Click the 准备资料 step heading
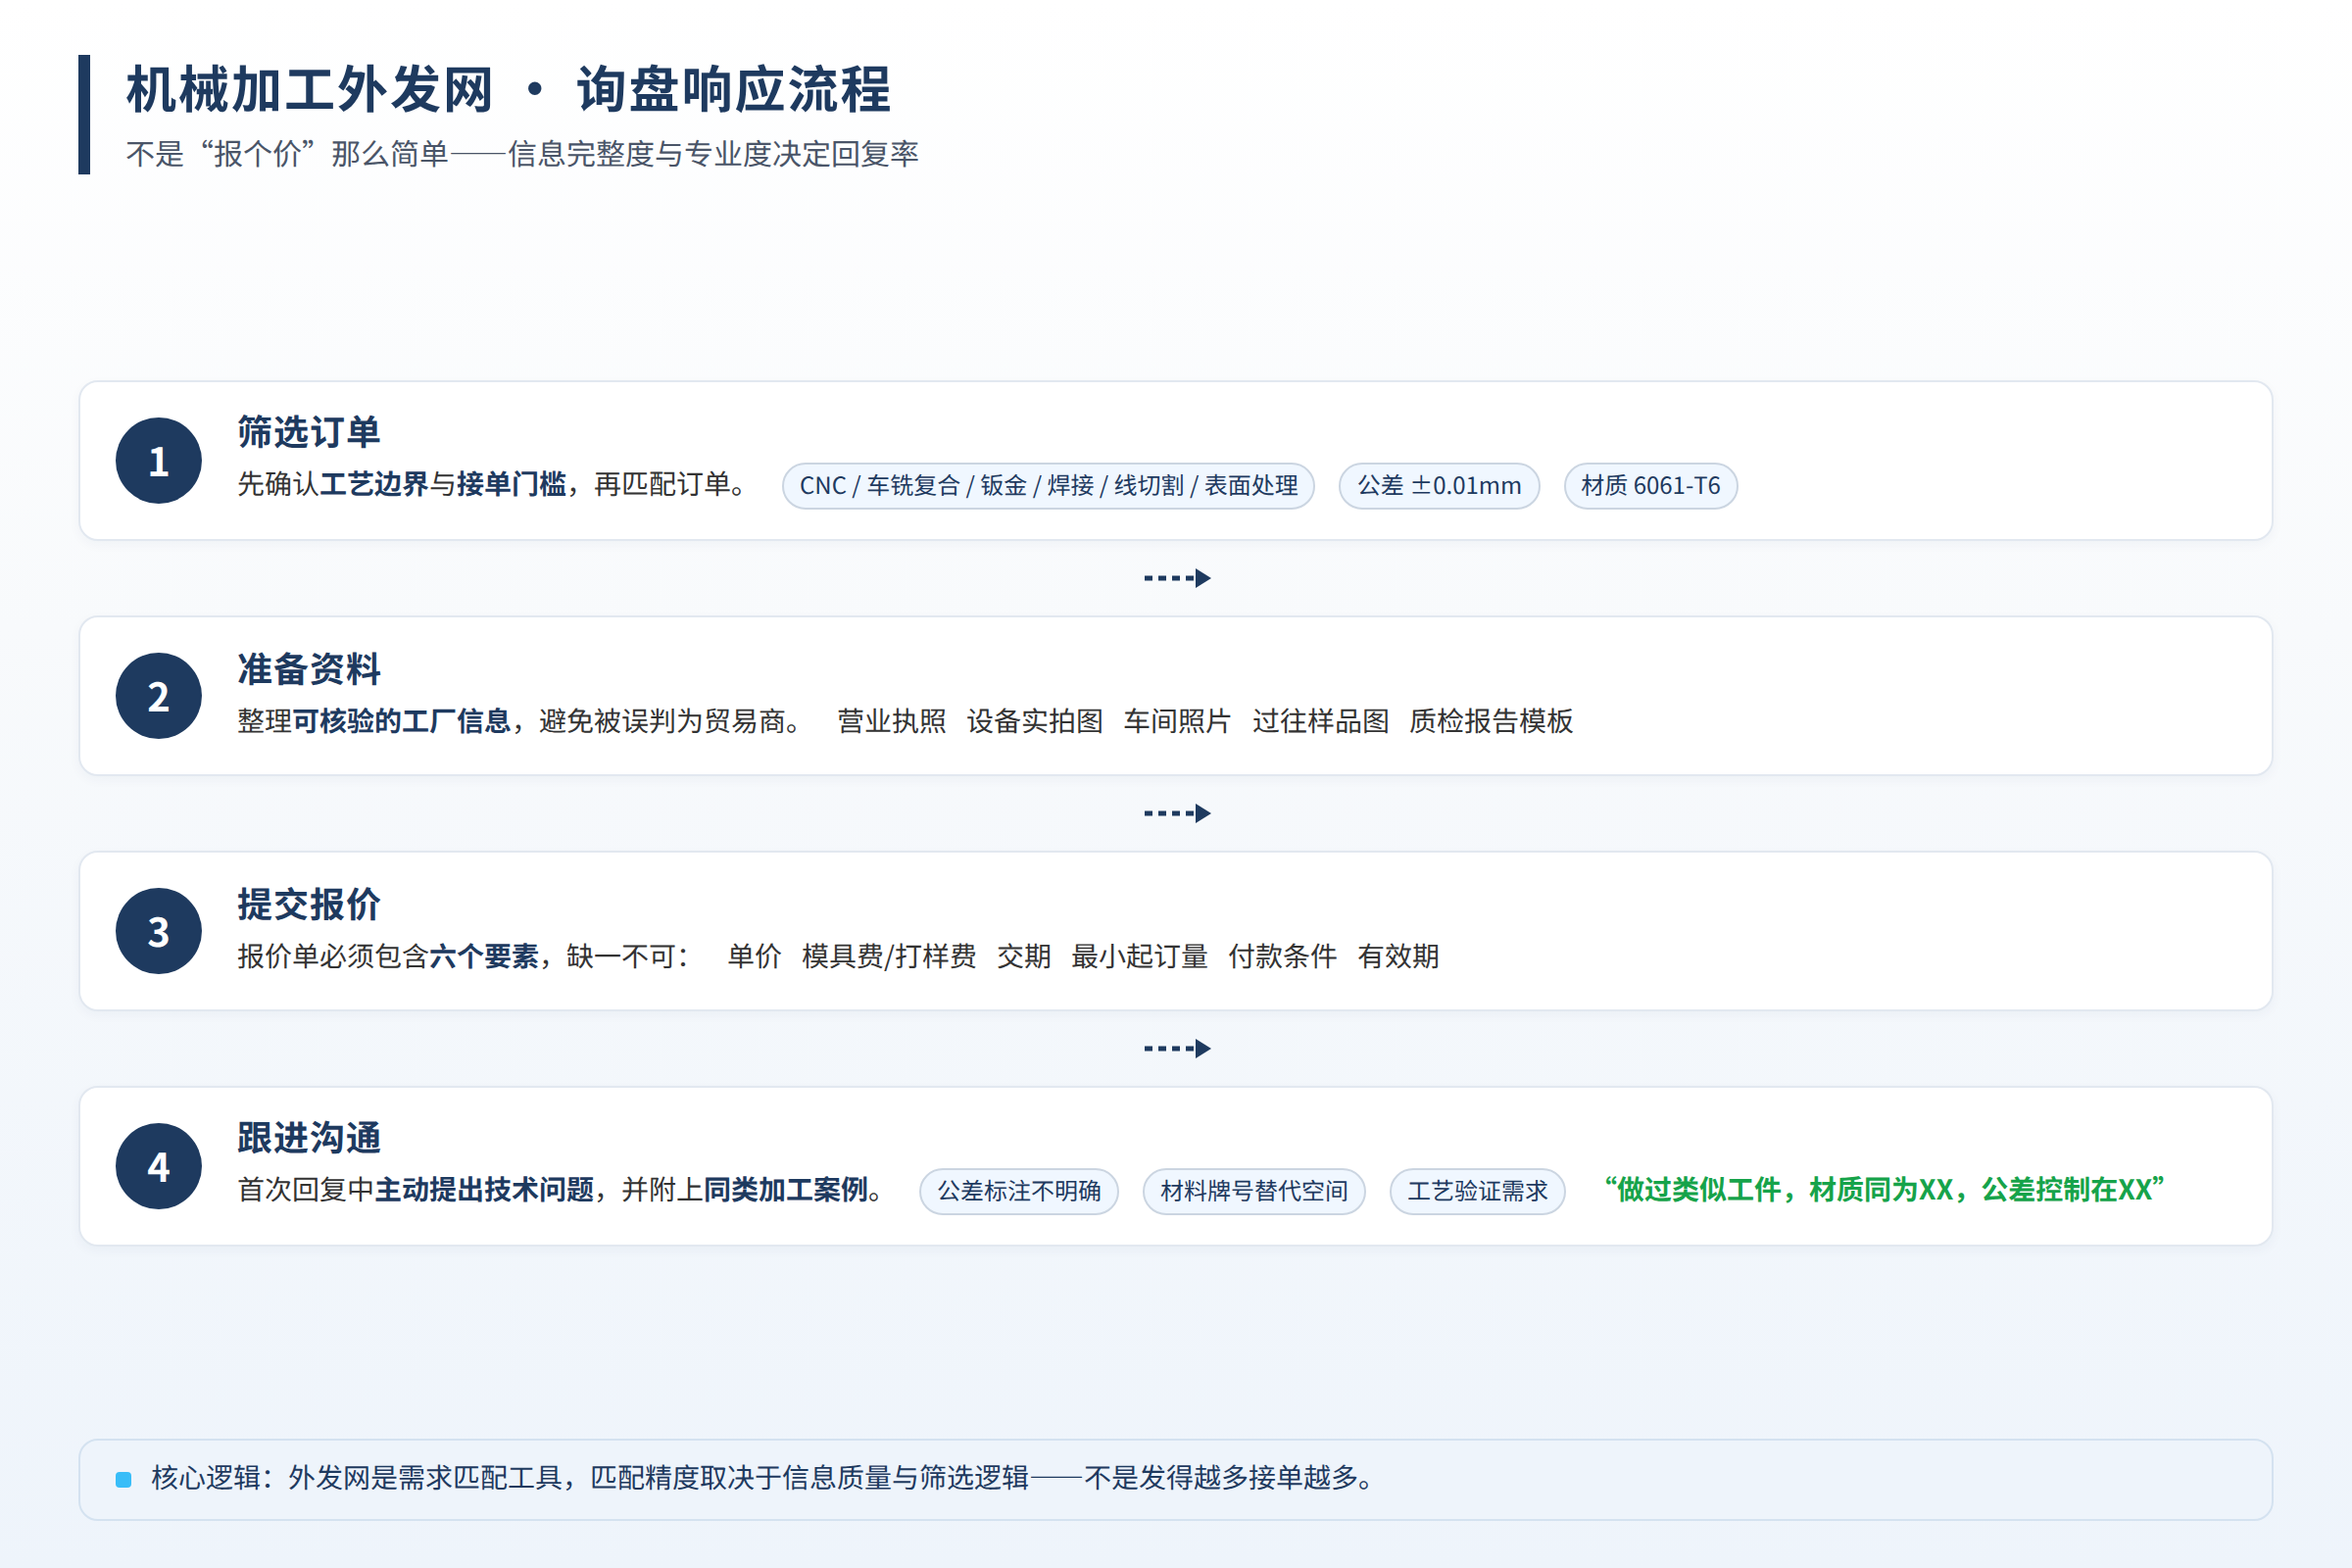 tap(309, 669)
